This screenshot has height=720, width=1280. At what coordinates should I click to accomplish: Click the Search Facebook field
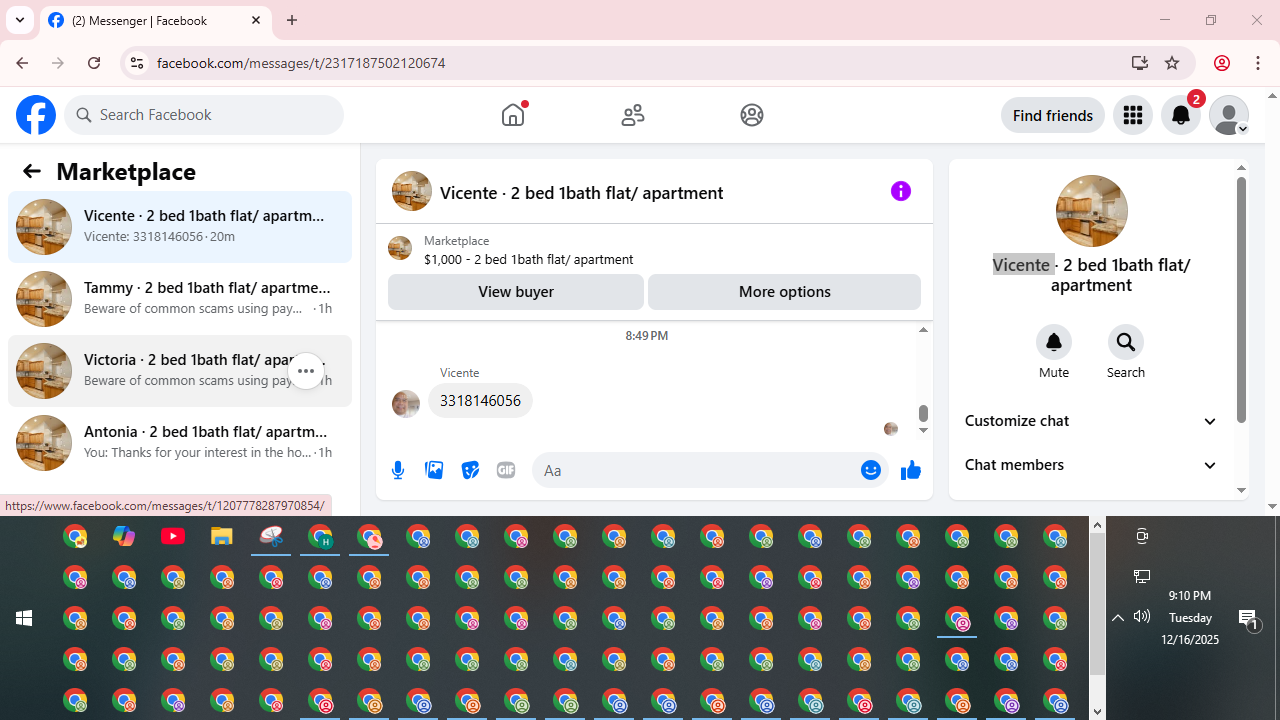pos(204,115)
